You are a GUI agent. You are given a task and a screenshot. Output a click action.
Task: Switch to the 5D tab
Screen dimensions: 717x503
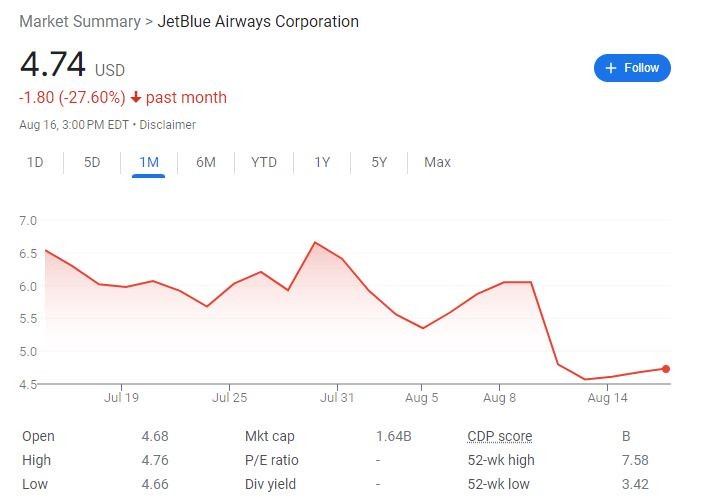(92, 162)
